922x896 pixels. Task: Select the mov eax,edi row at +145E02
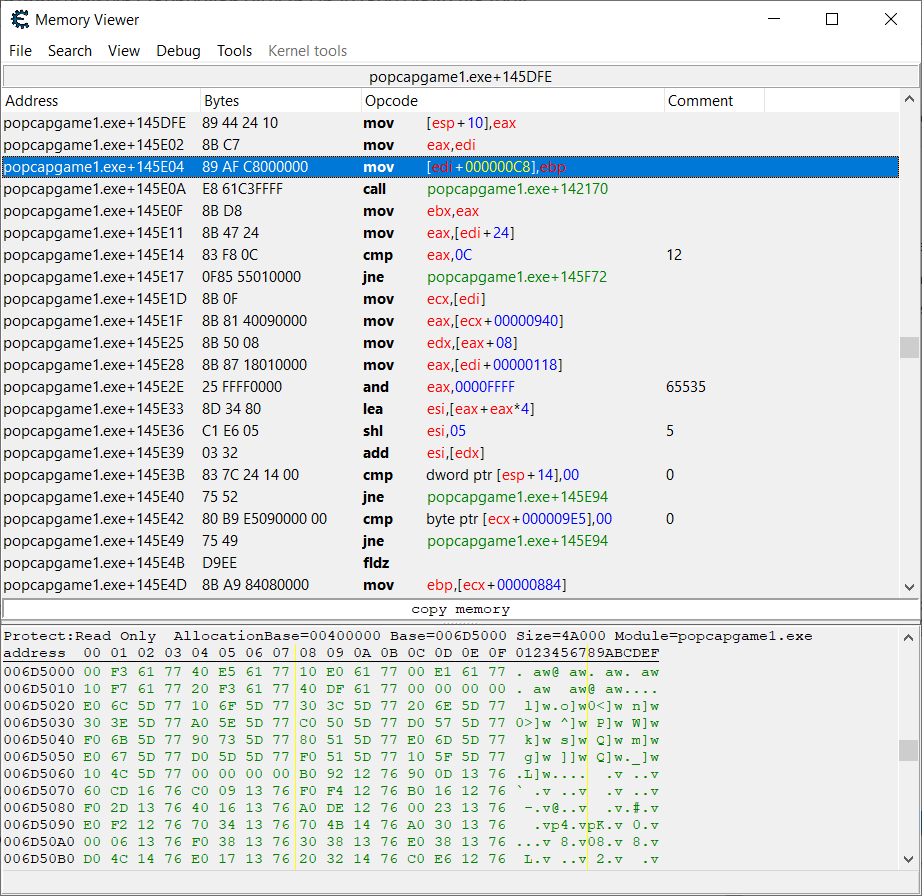click(450, 145)
